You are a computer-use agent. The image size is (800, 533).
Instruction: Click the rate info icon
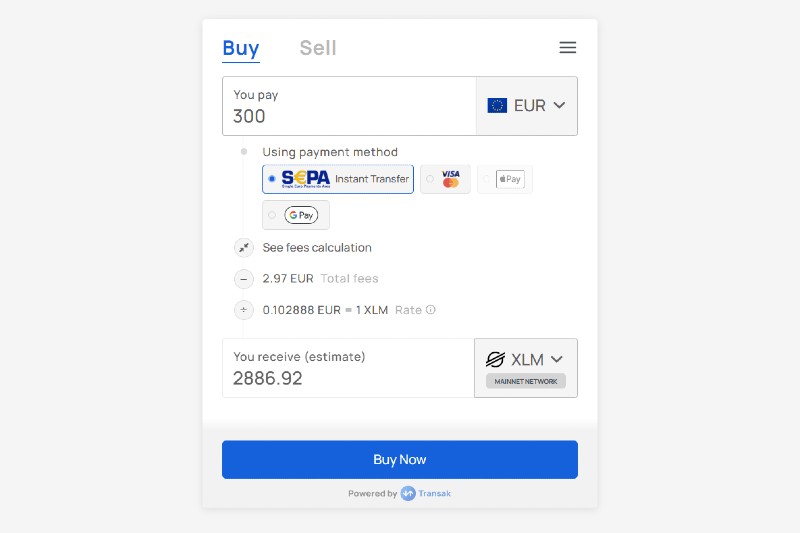tap(431, 310)
